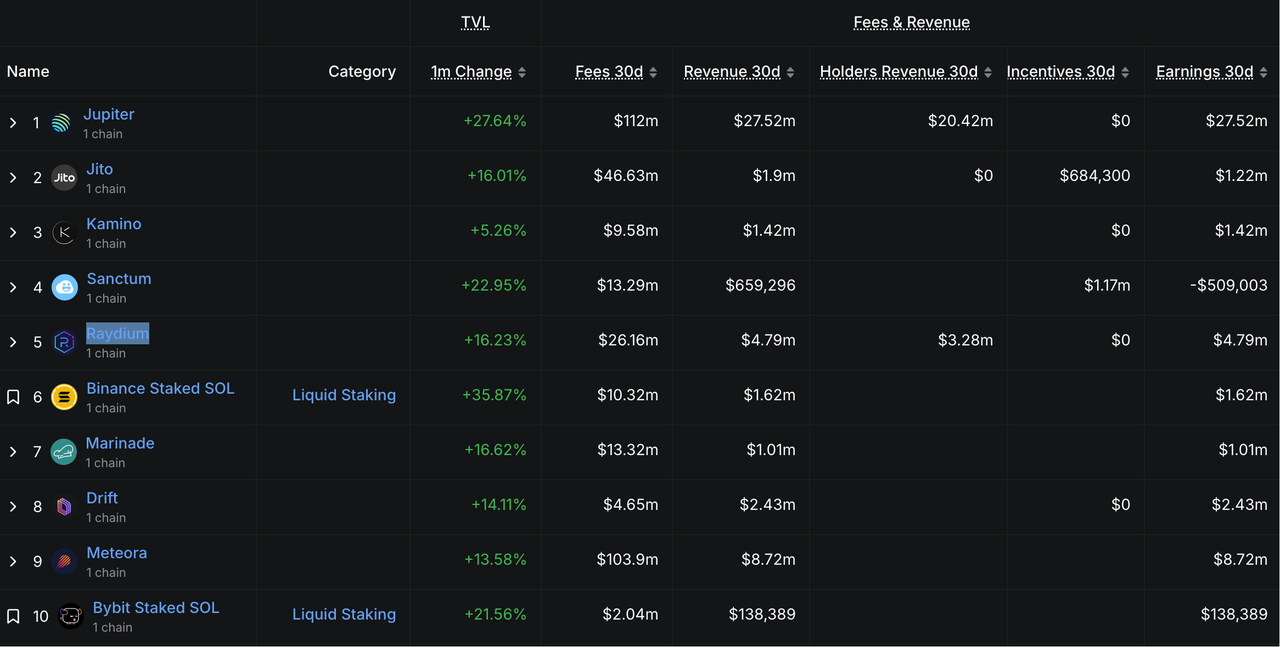Image resolution: width=1280 pixels, height=647 pixels.
Task: Expand the Kamino row chevron
Action: [13, 233]
